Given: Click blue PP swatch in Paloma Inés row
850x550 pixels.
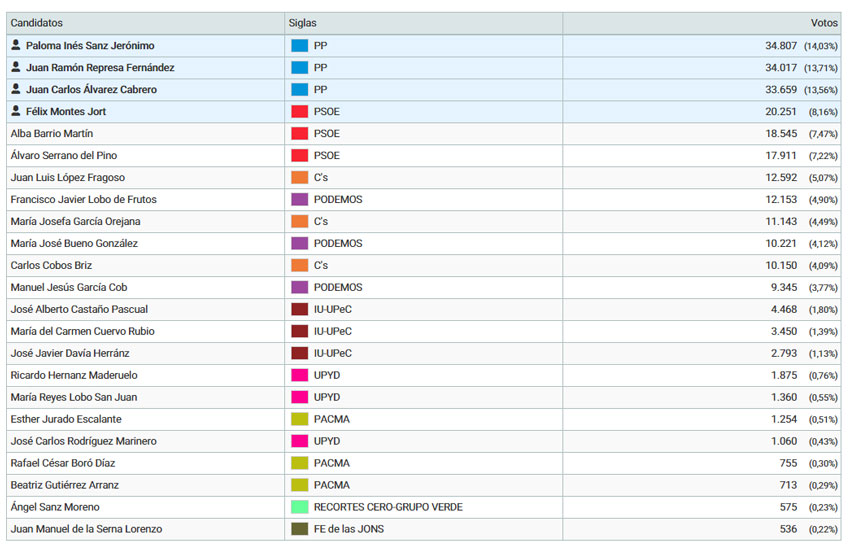Looking at the screenshot, I should tap(299, 46).
